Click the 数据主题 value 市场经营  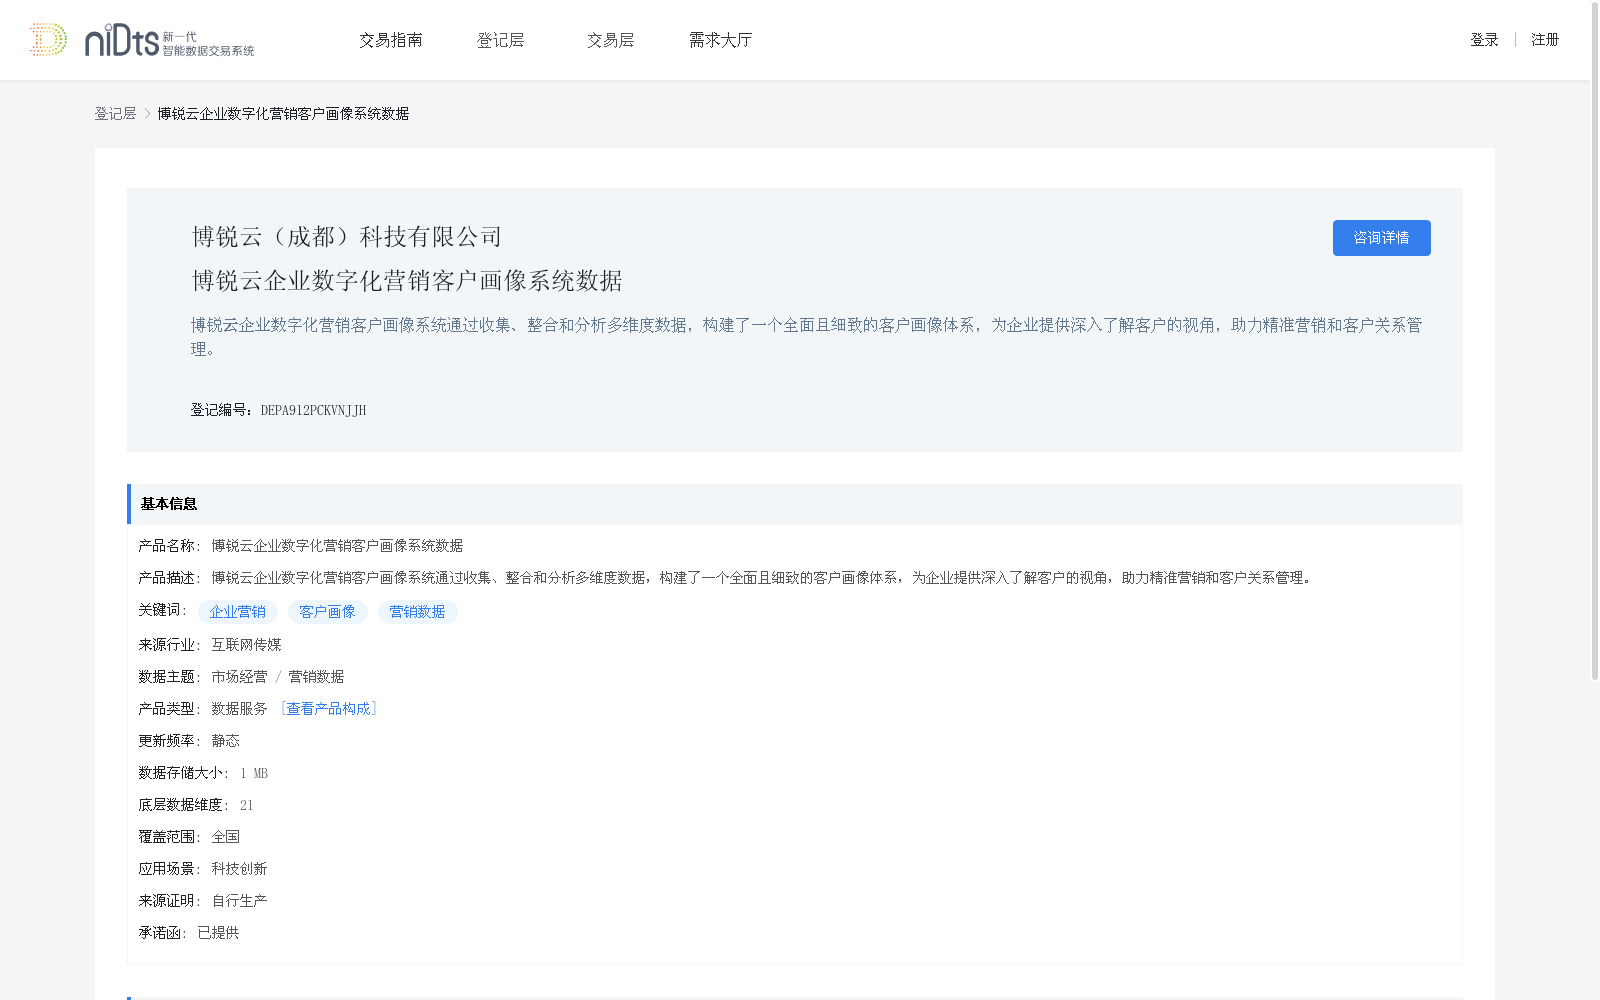[239, 677]
